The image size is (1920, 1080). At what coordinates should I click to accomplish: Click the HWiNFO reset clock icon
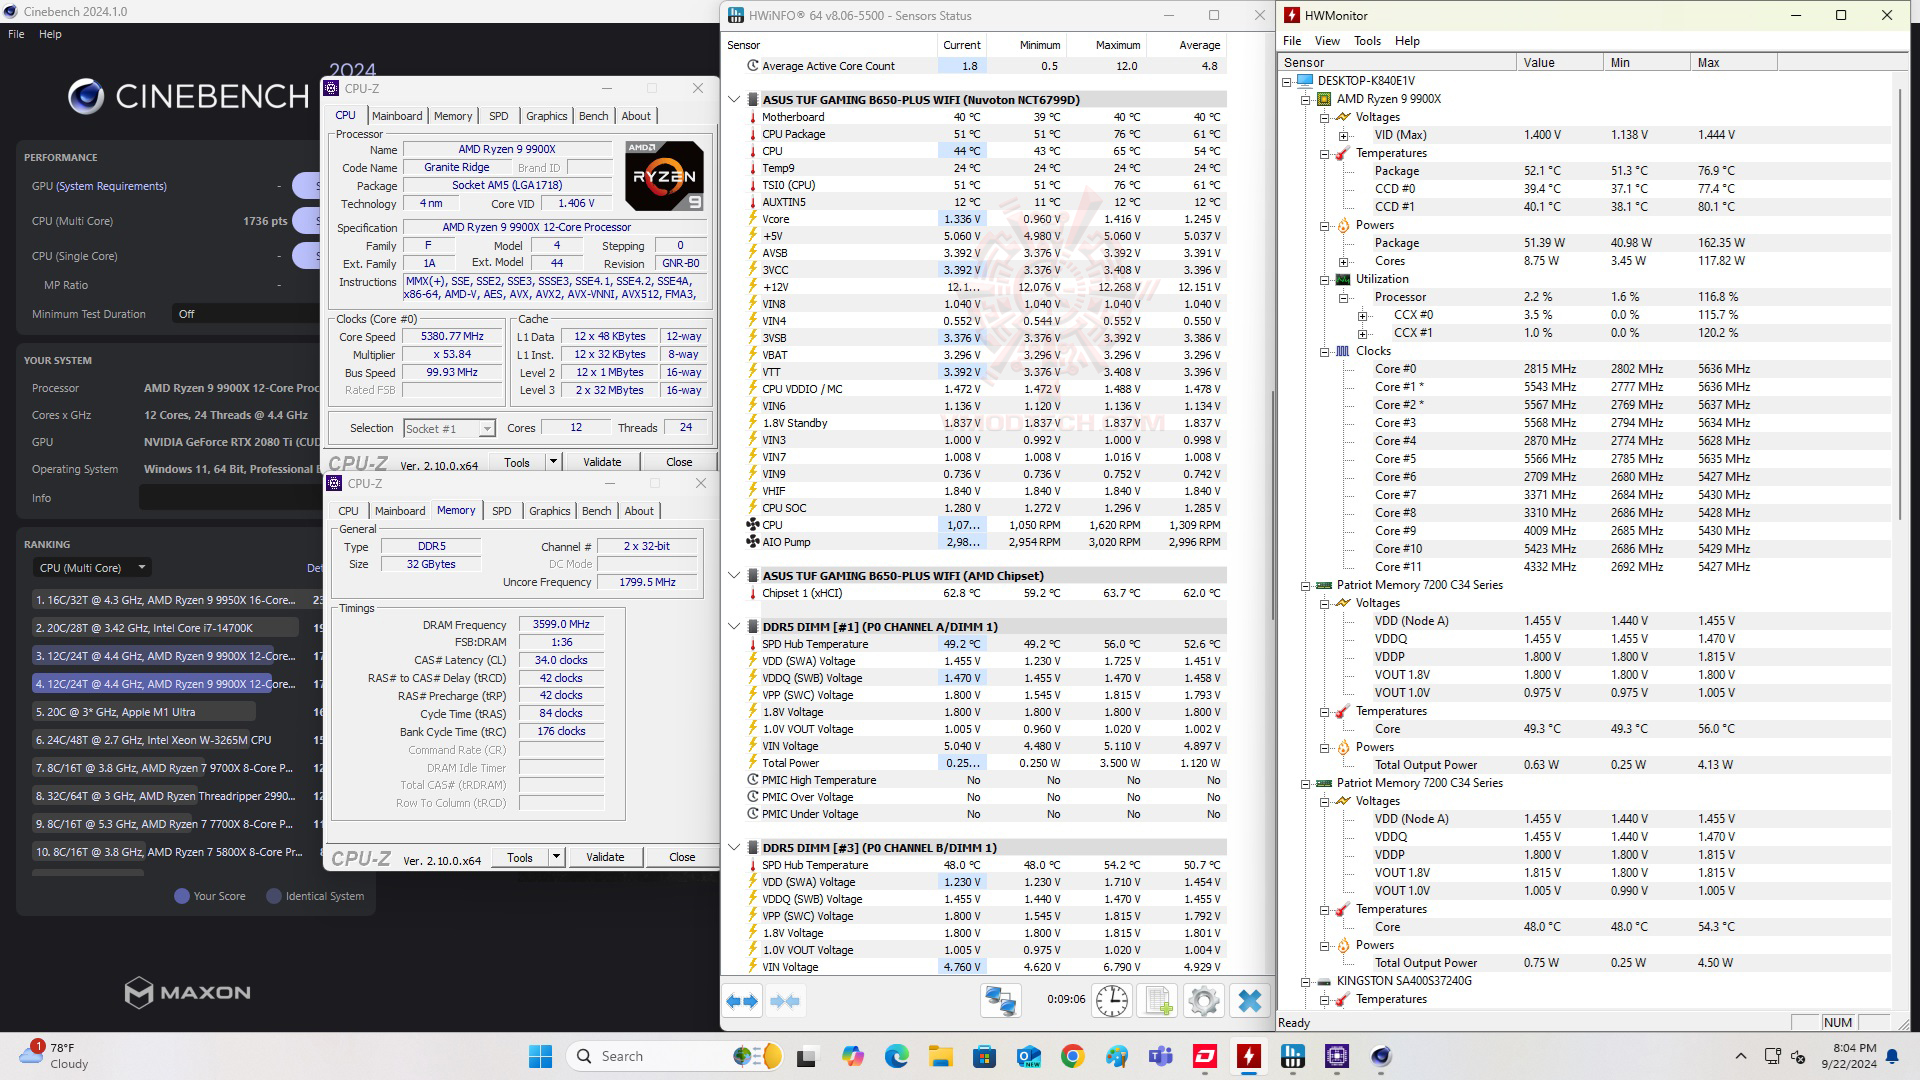(x=1111, y=1001)
